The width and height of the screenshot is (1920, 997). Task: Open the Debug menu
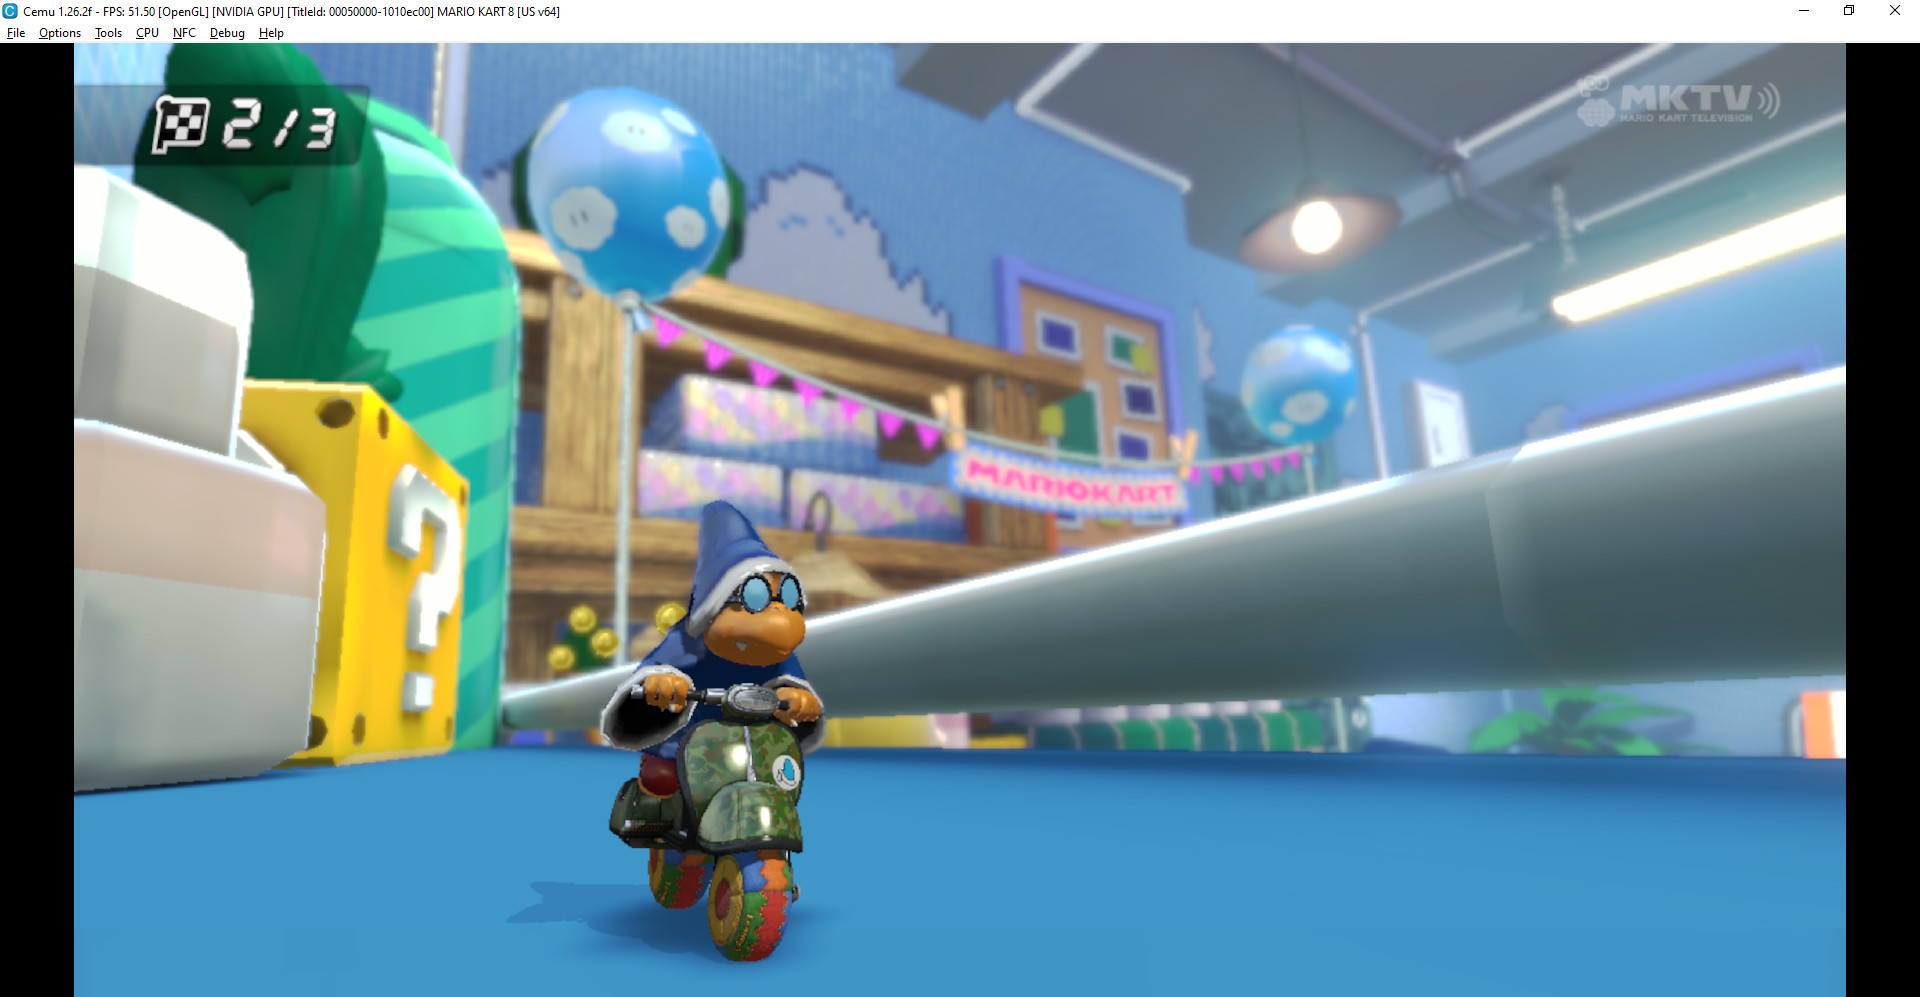click(x=226, y=32)
